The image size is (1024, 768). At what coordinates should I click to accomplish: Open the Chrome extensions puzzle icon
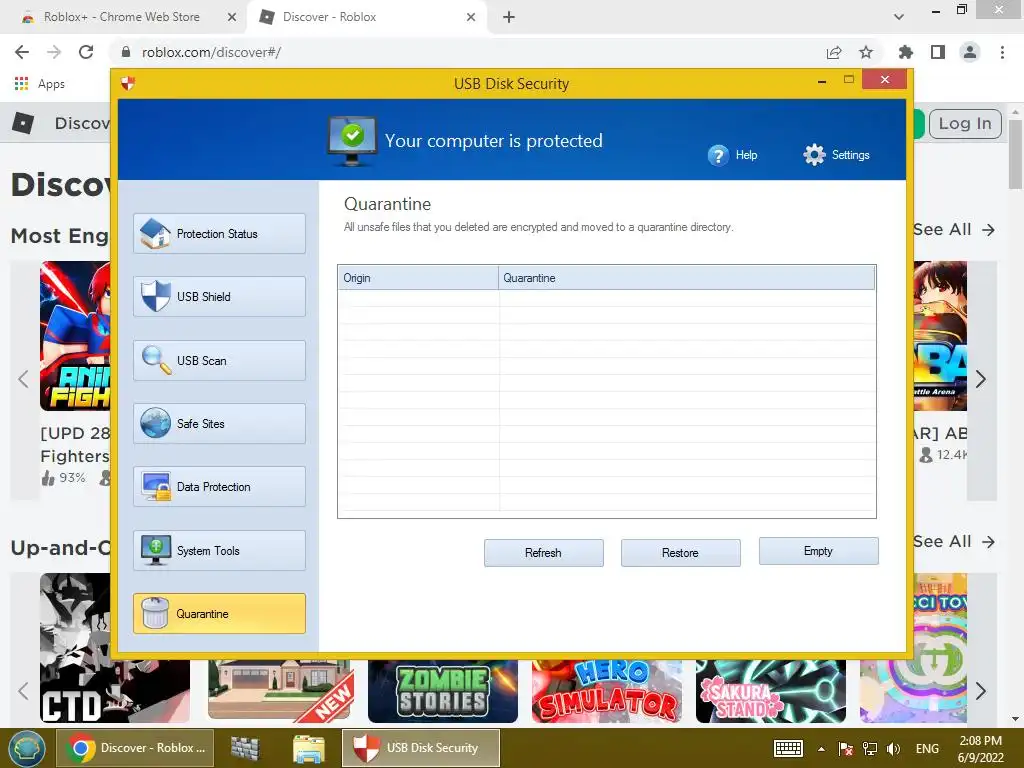pos(906,52)
